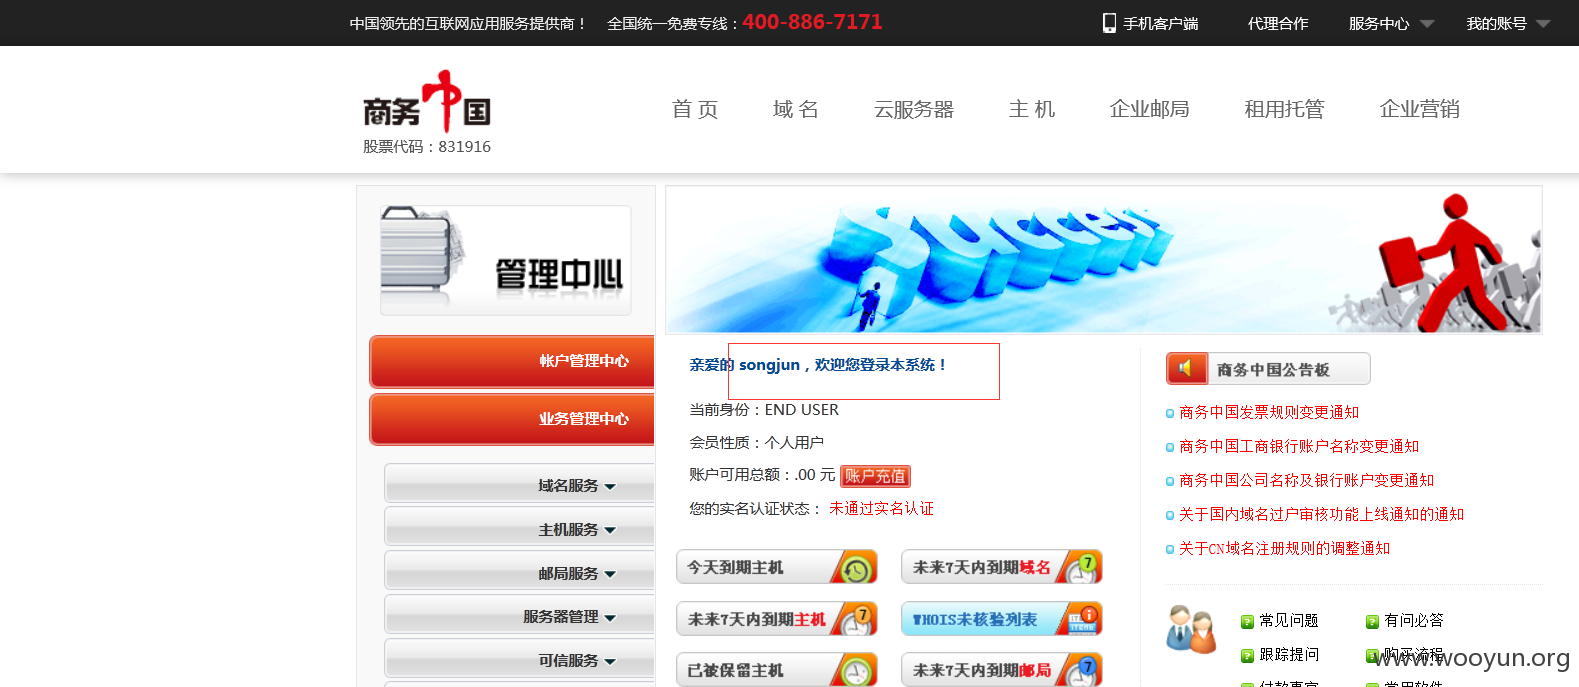Open 关于国内域名过户审核功能上线通知的通知 announcement

[x=1321, y=515]
